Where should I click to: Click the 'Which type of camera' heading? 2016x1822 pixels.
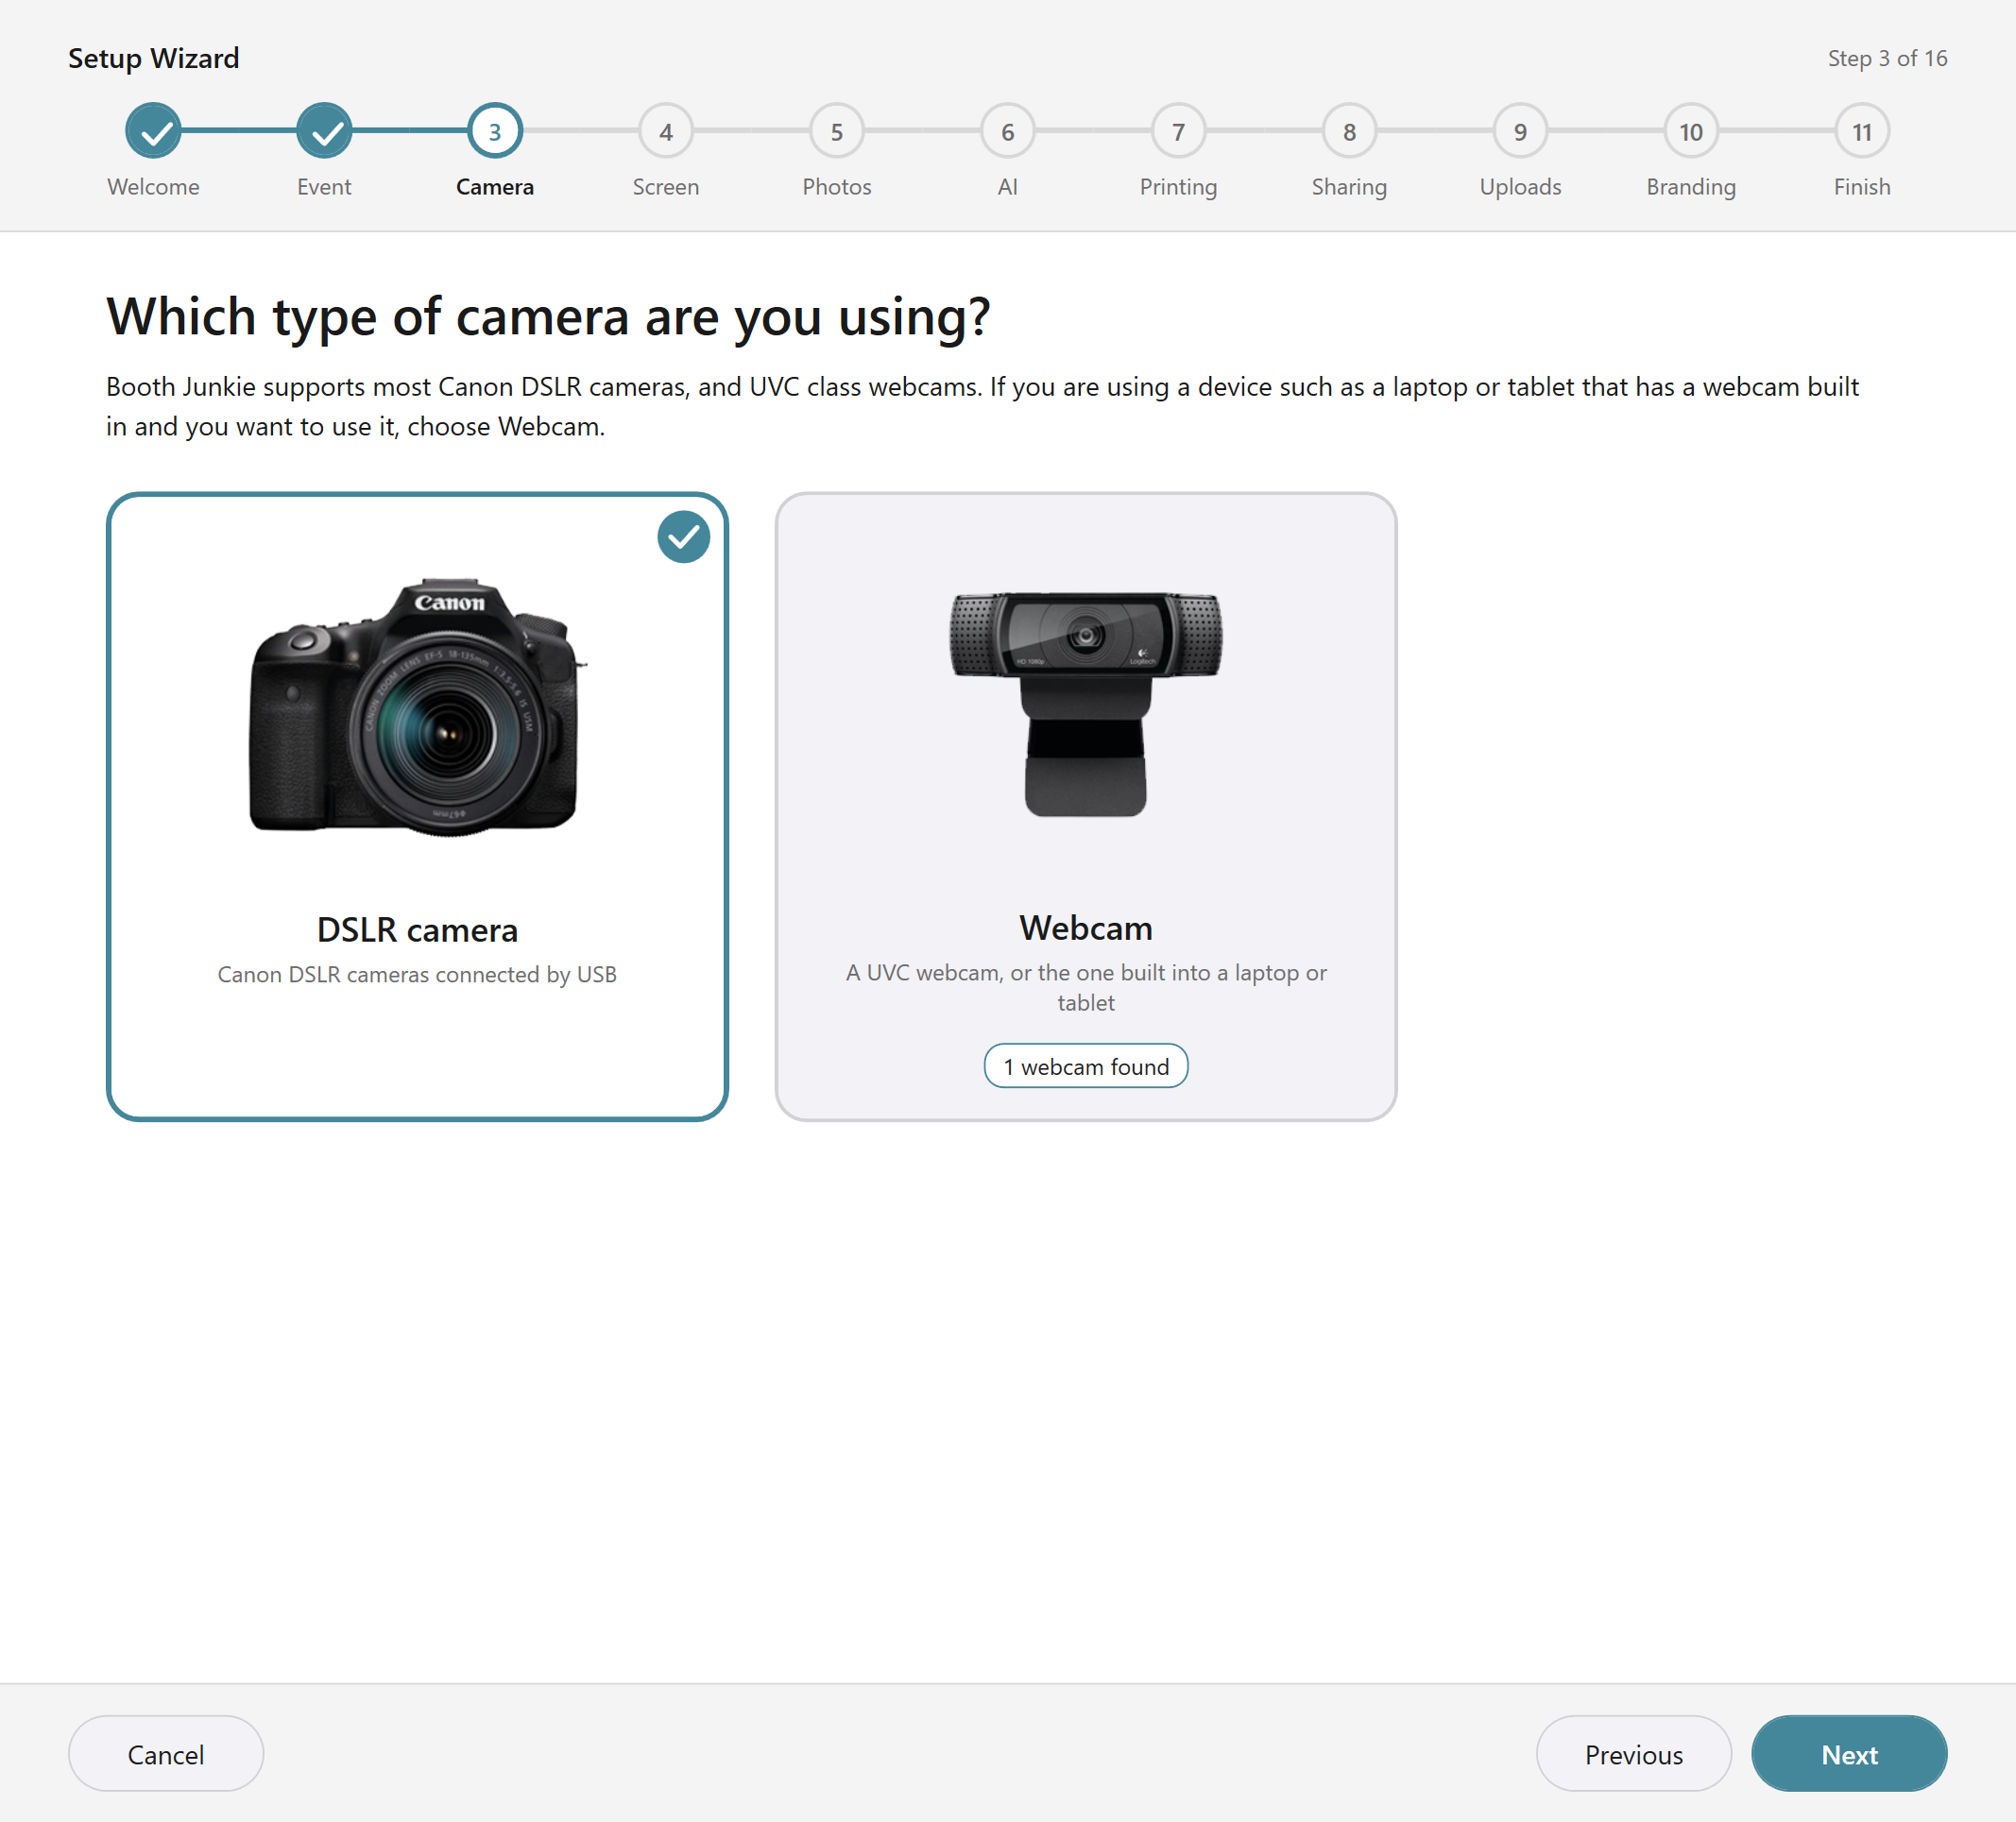tap(548, 317)
